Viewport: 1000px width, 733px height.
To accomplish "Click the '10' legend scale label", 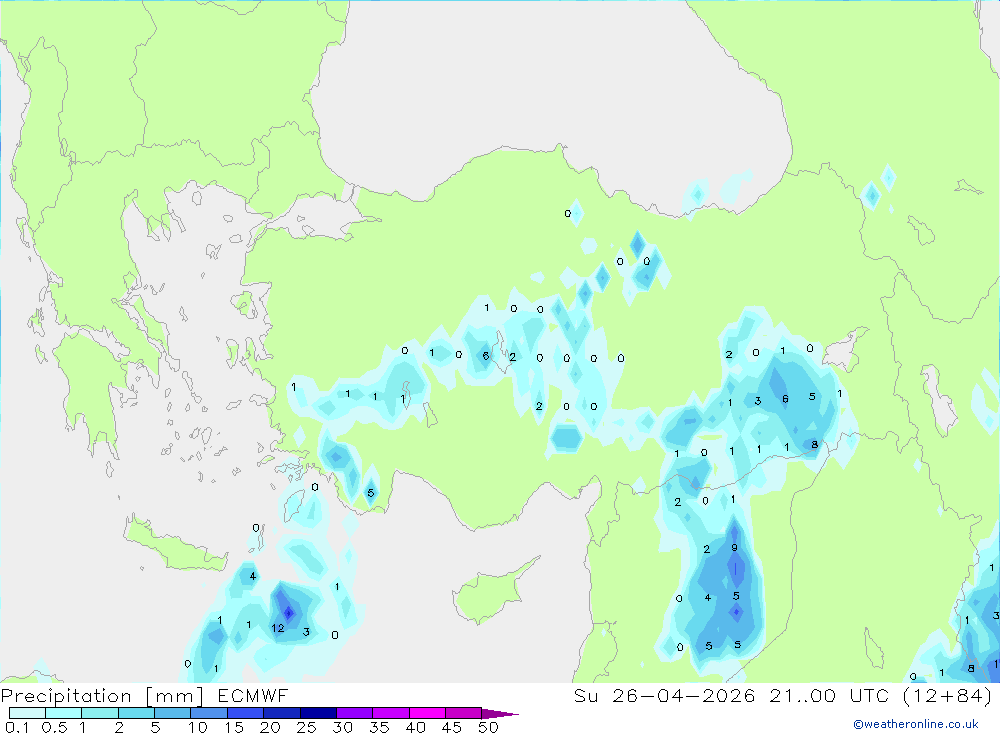I will click(197, 727).
